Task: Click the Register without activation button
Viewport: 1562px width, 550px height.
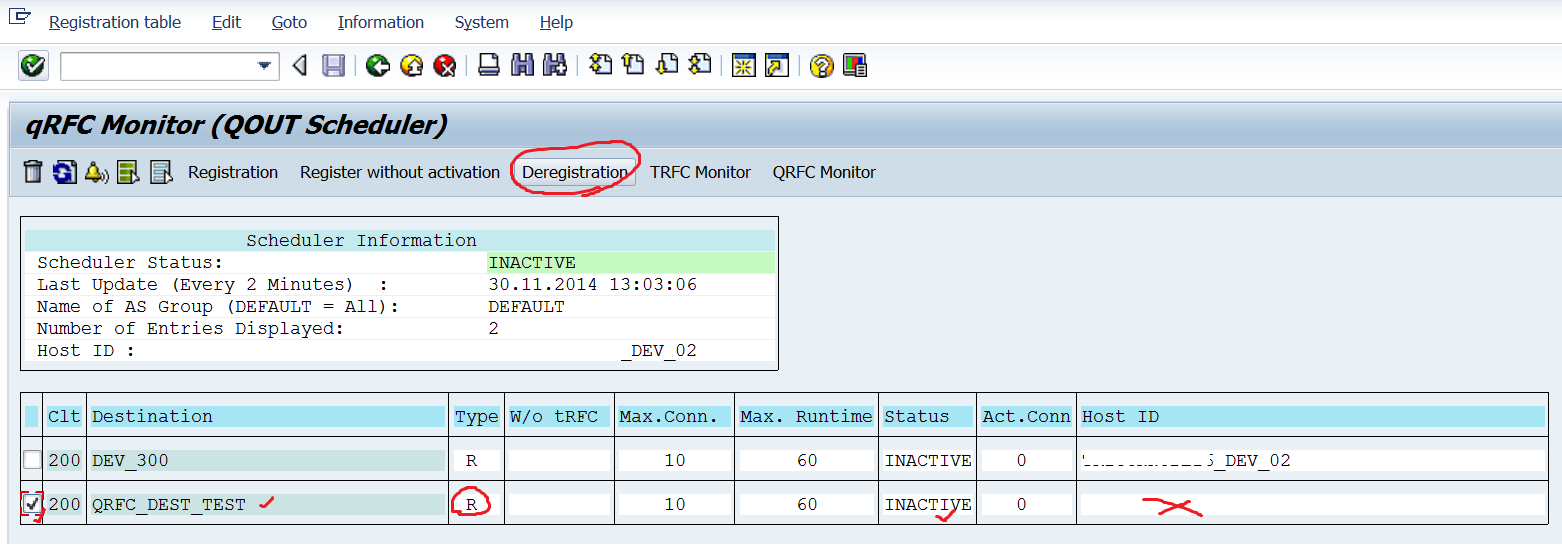Action: point(399,172)
